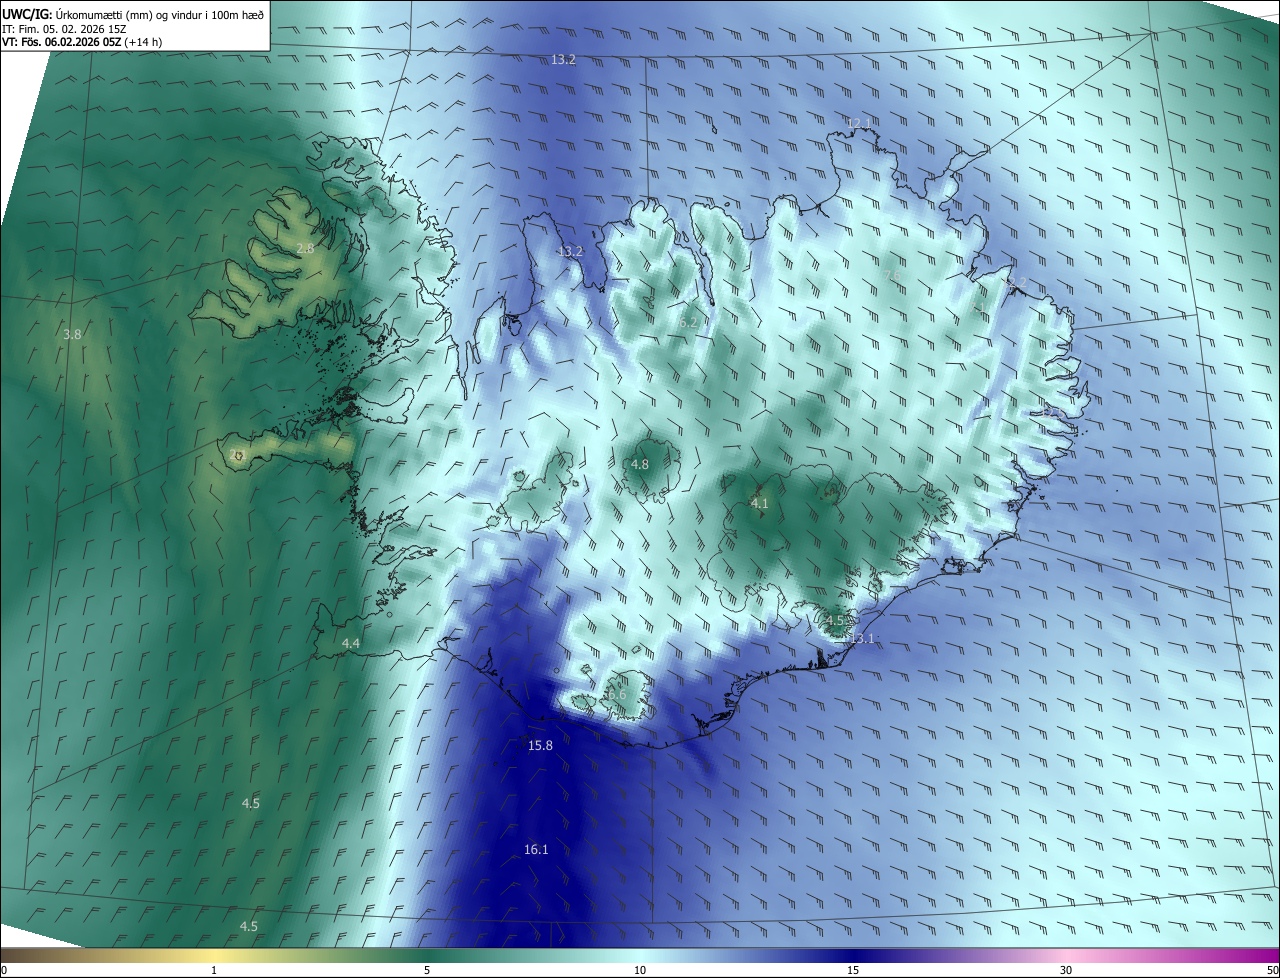Click the 16.1 value over the southern sea

[x=536, y=849]
